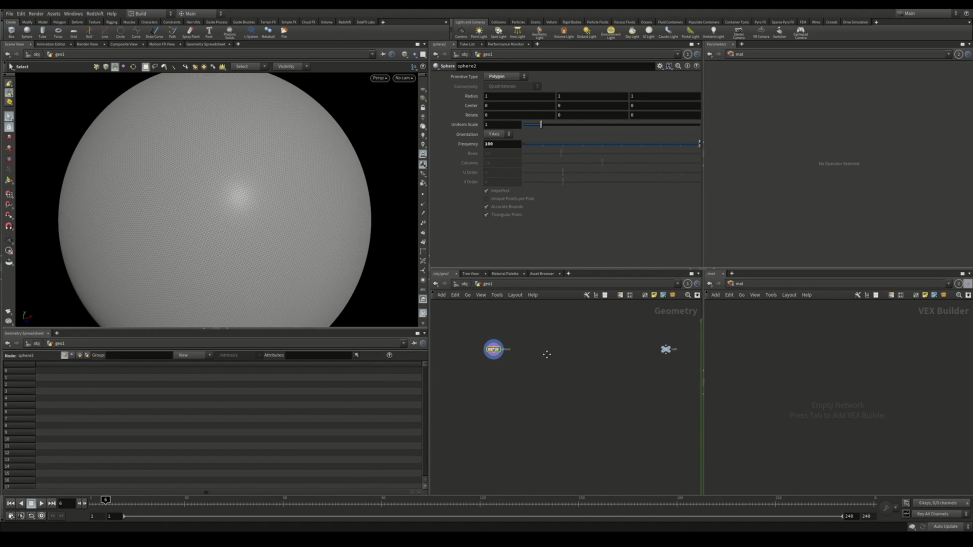Screen dimensions: 973x547
Task: Open the Main radial menu dropdown
Action: pyautogui.click(x=200, y=13)
